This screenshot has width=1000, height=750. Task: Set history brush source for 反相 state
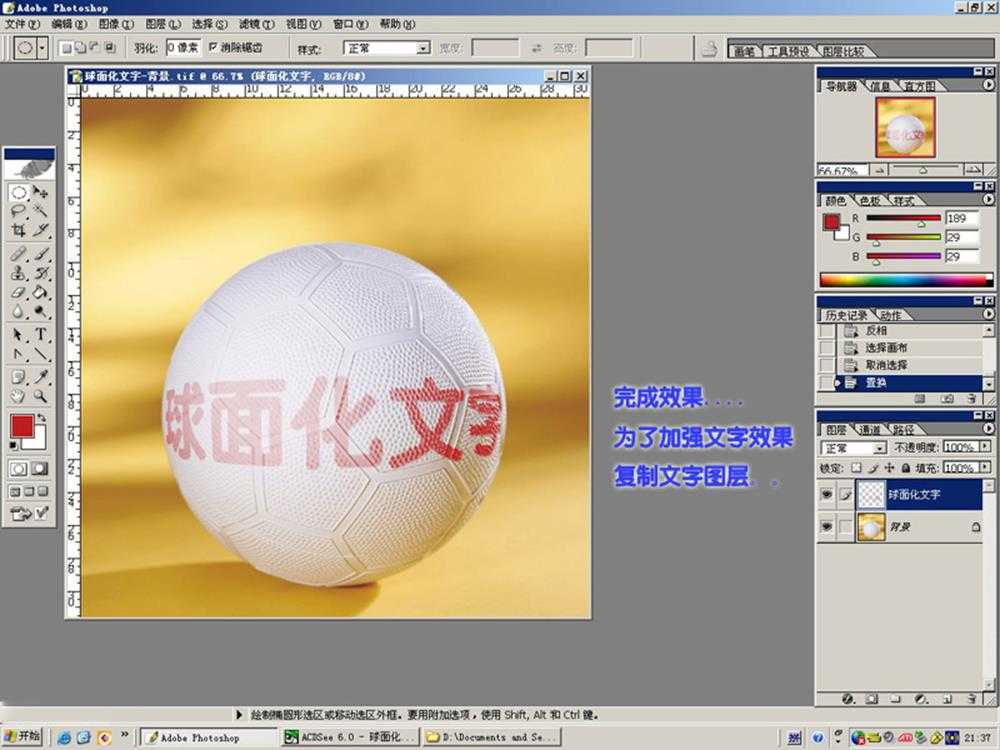827,331
